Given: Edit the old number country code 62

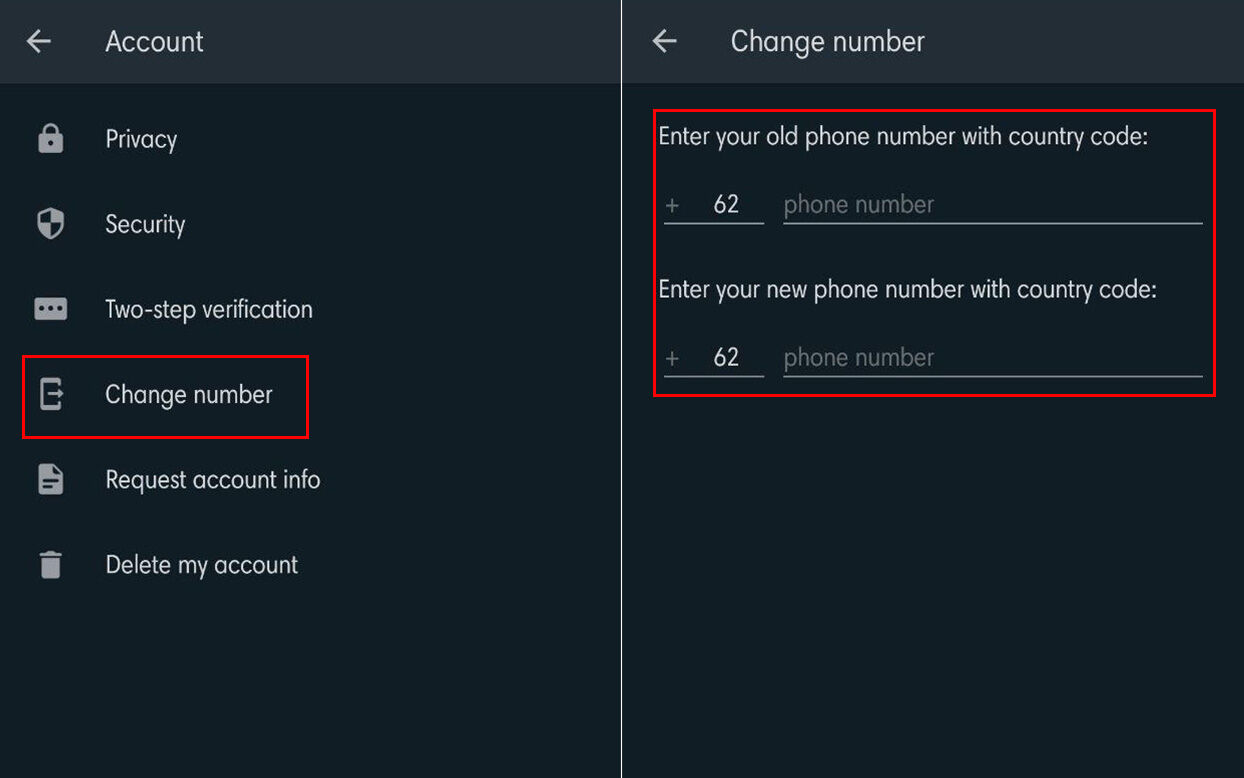Looking at the screenshot, I should point(725,205).
